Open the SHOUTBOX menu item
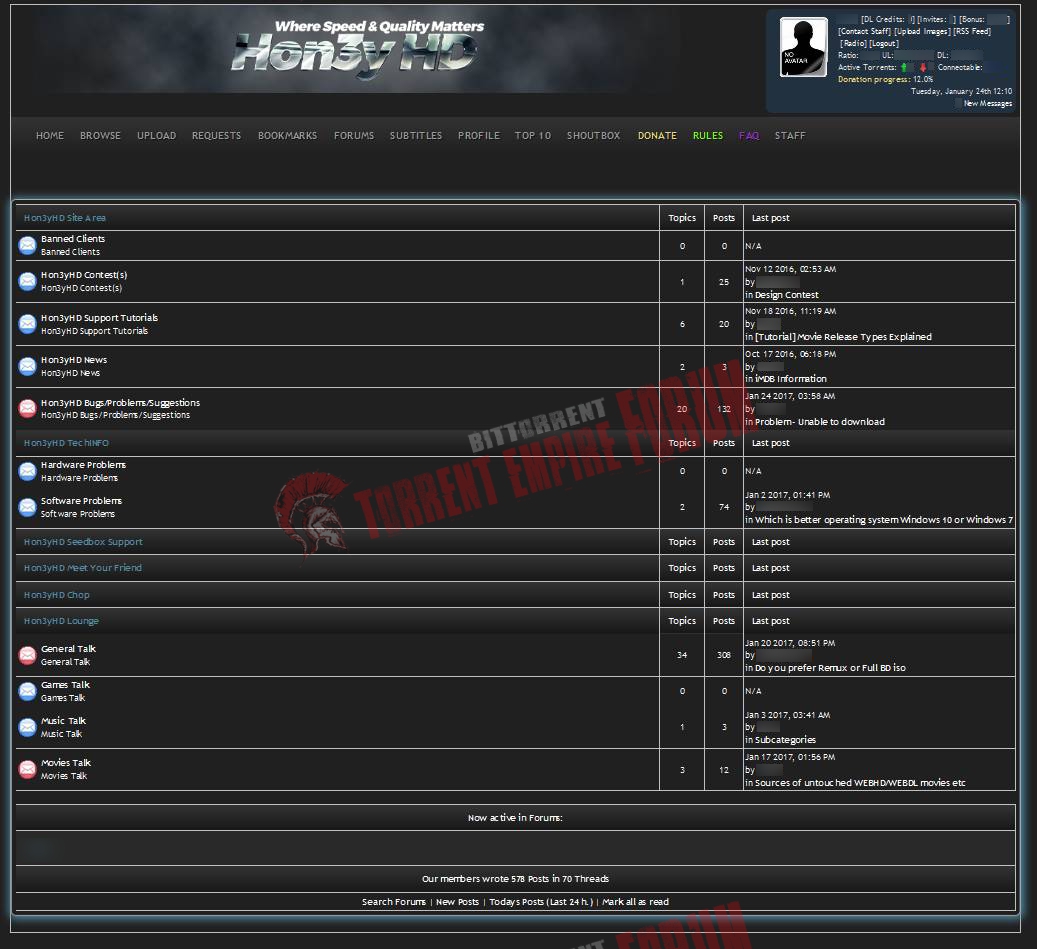Screen dimensions: 1037x949 pos(594,136)
